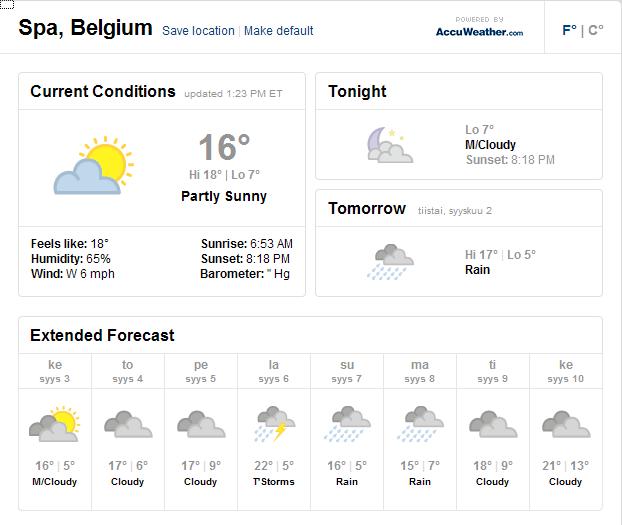Select the syys 3 mostly cloudy icon

tap(54, 424)
